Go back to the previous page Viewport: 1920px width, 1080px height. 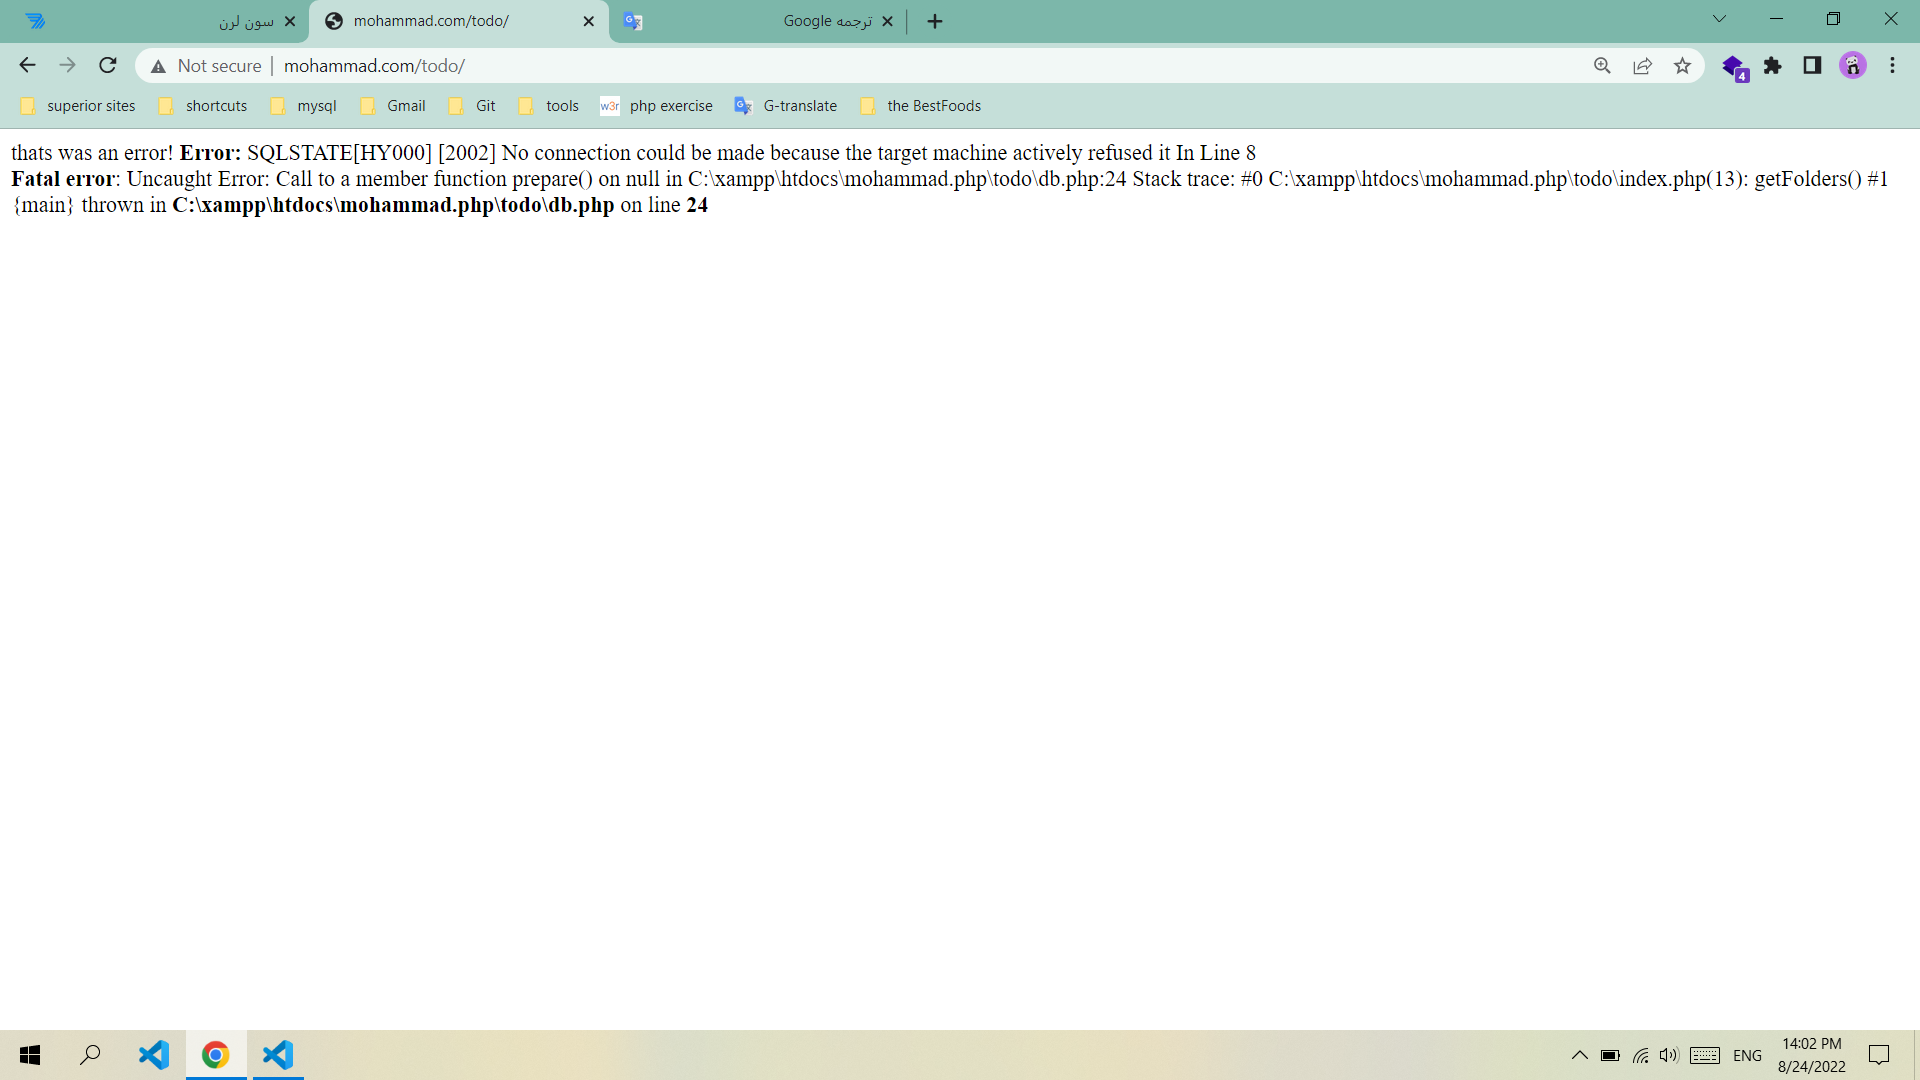point(27,66)
